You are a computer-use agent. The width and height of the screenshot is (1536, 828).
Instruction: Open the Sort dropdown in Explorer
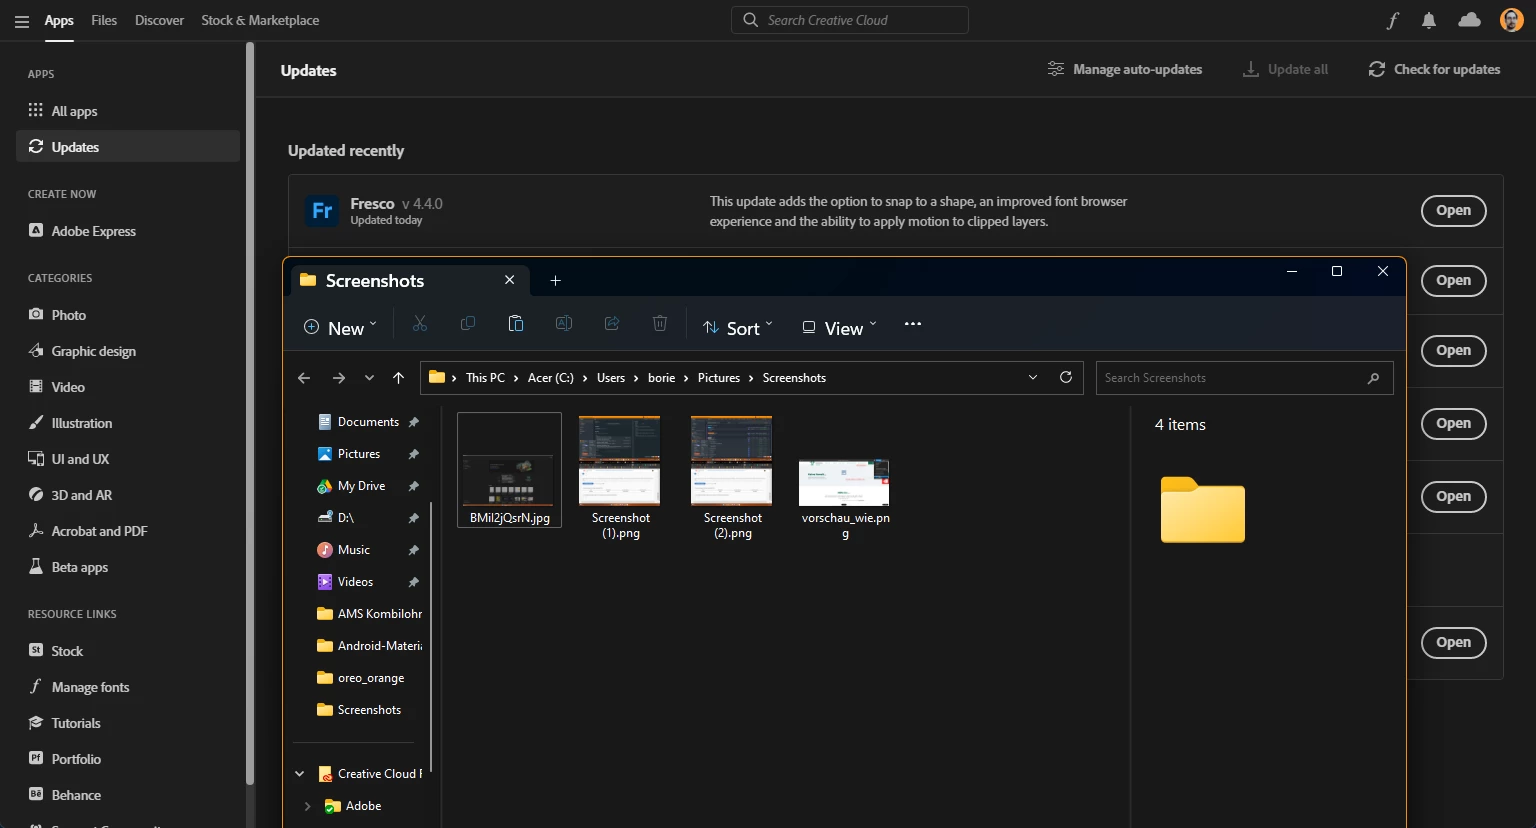(x=738, y=328)
